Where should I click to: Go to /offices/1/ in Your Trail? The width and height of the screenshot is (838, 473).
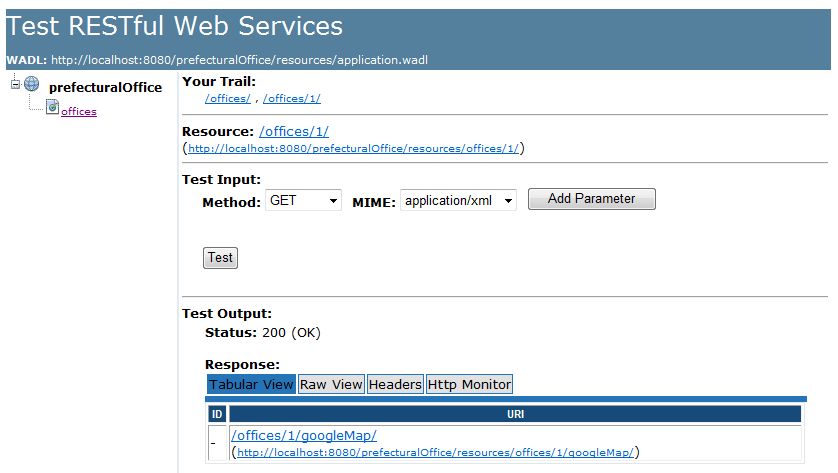291,98
